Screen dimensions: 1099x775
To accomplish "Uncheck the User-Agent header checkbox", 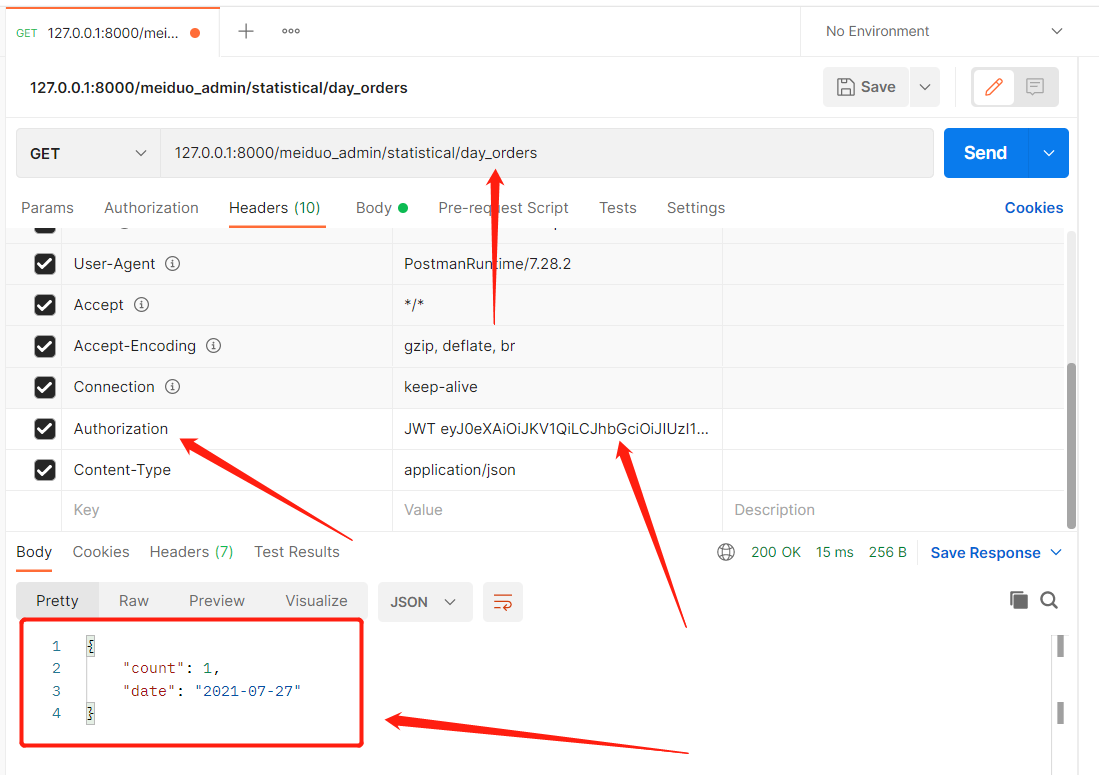I will [45, 263].
